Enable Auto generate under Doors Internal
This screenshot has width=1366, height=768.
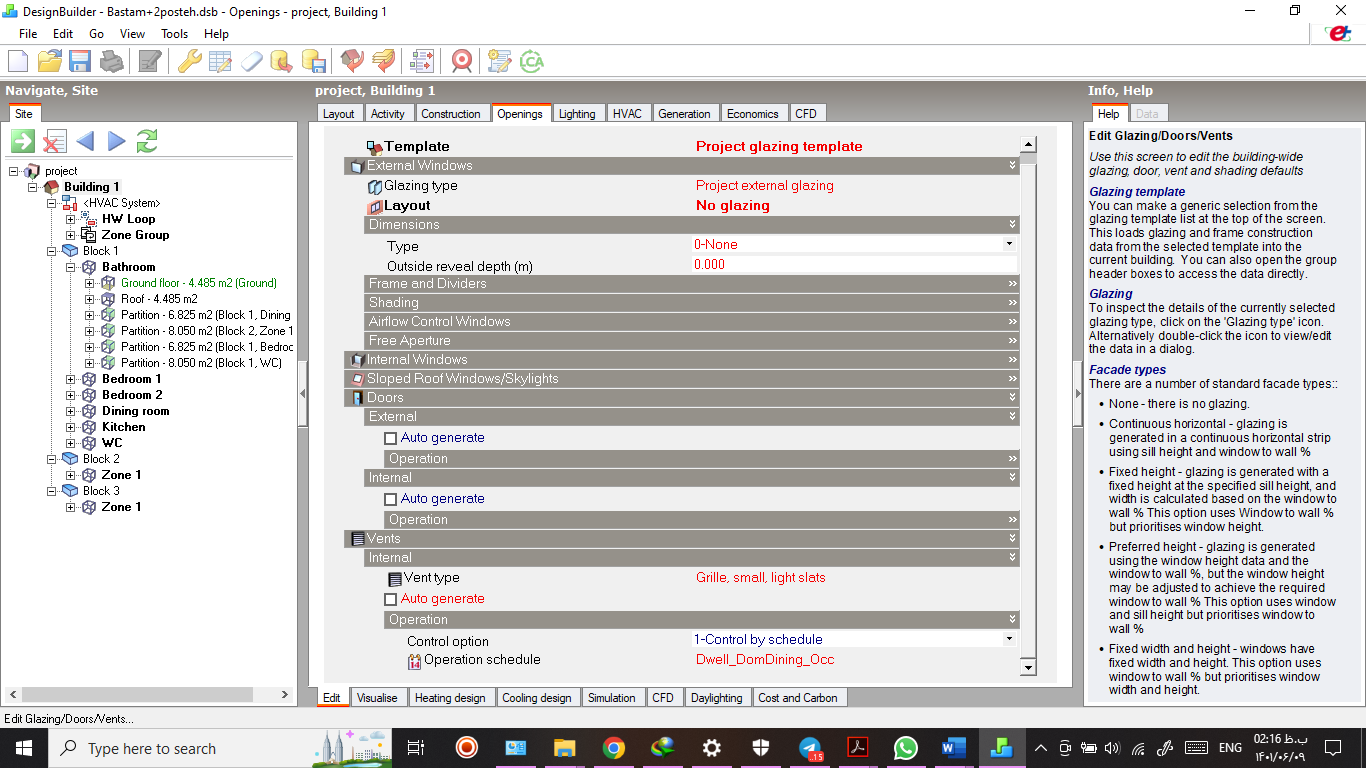click(x=391, y=499)
